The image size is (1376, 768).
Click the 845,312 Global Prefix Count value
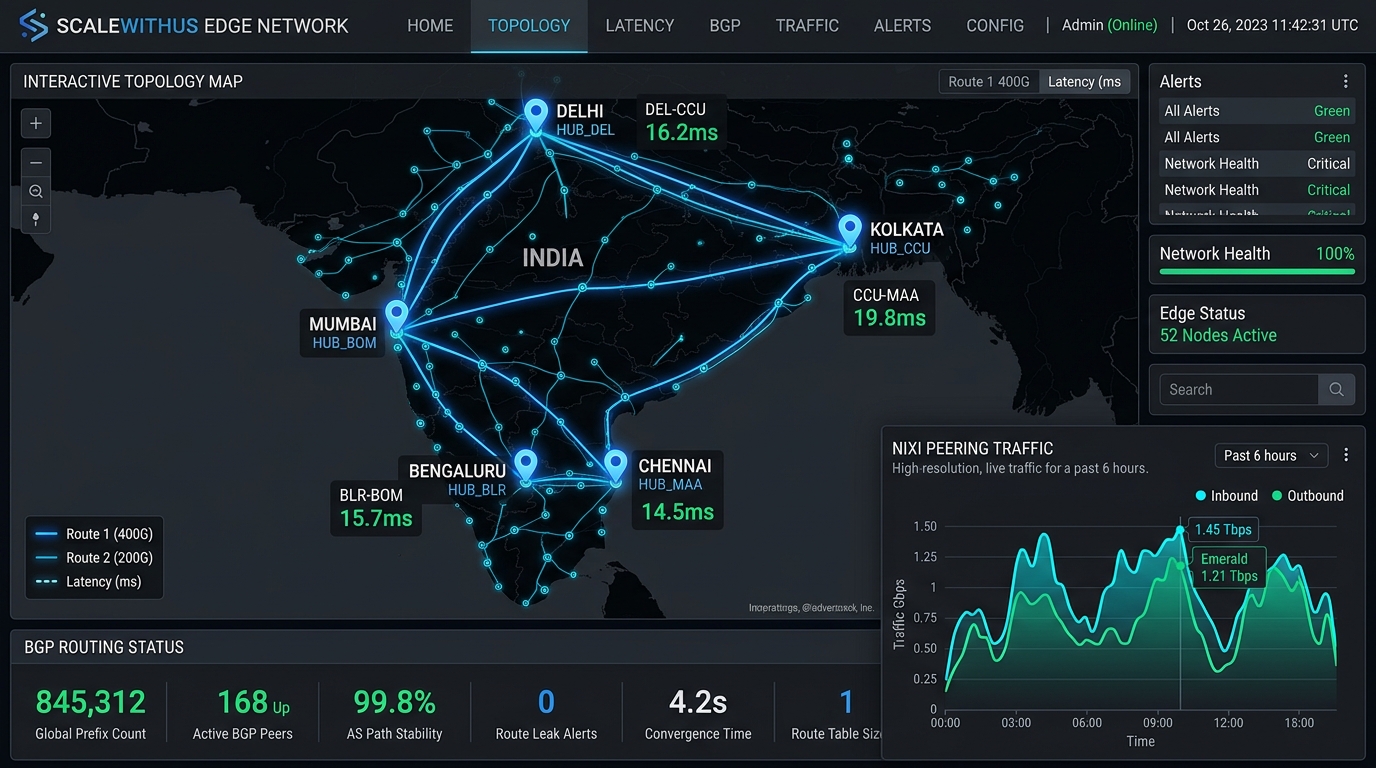(90, 702)
